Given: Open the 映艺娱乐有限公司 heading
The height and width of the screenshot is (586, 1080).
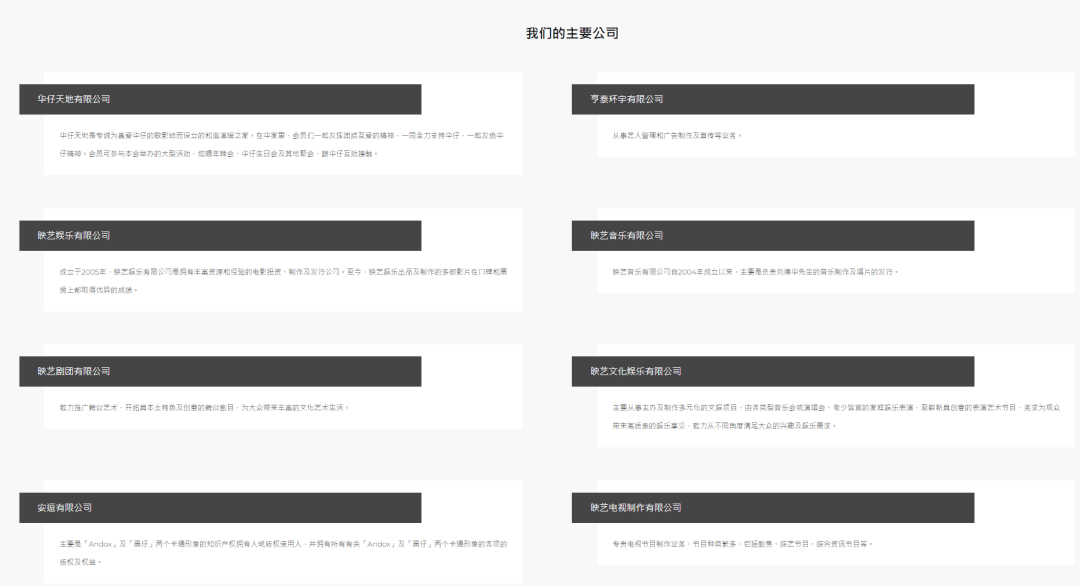Looking at the screenshot, I should click(220, 236).
